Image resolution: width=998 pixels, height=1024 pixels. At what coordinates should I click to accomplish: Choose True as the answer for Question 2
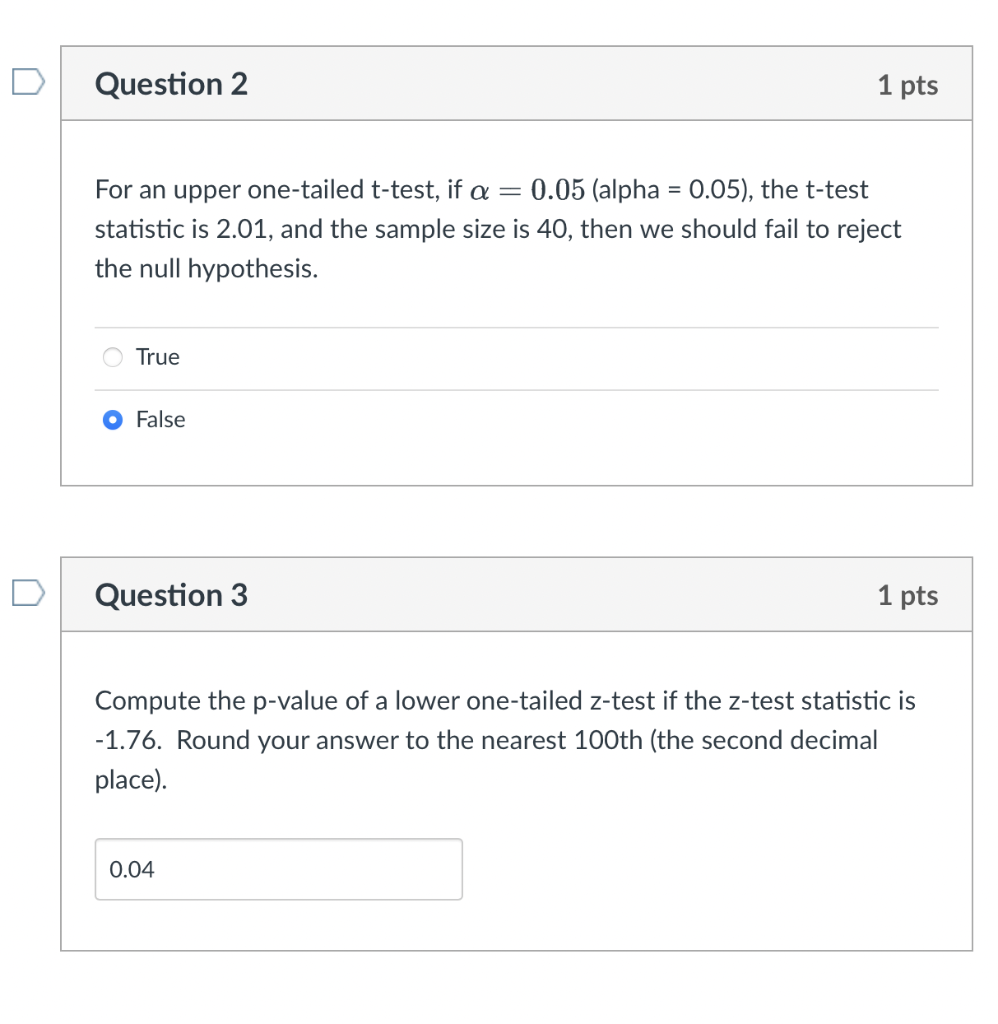pos(112,357)
